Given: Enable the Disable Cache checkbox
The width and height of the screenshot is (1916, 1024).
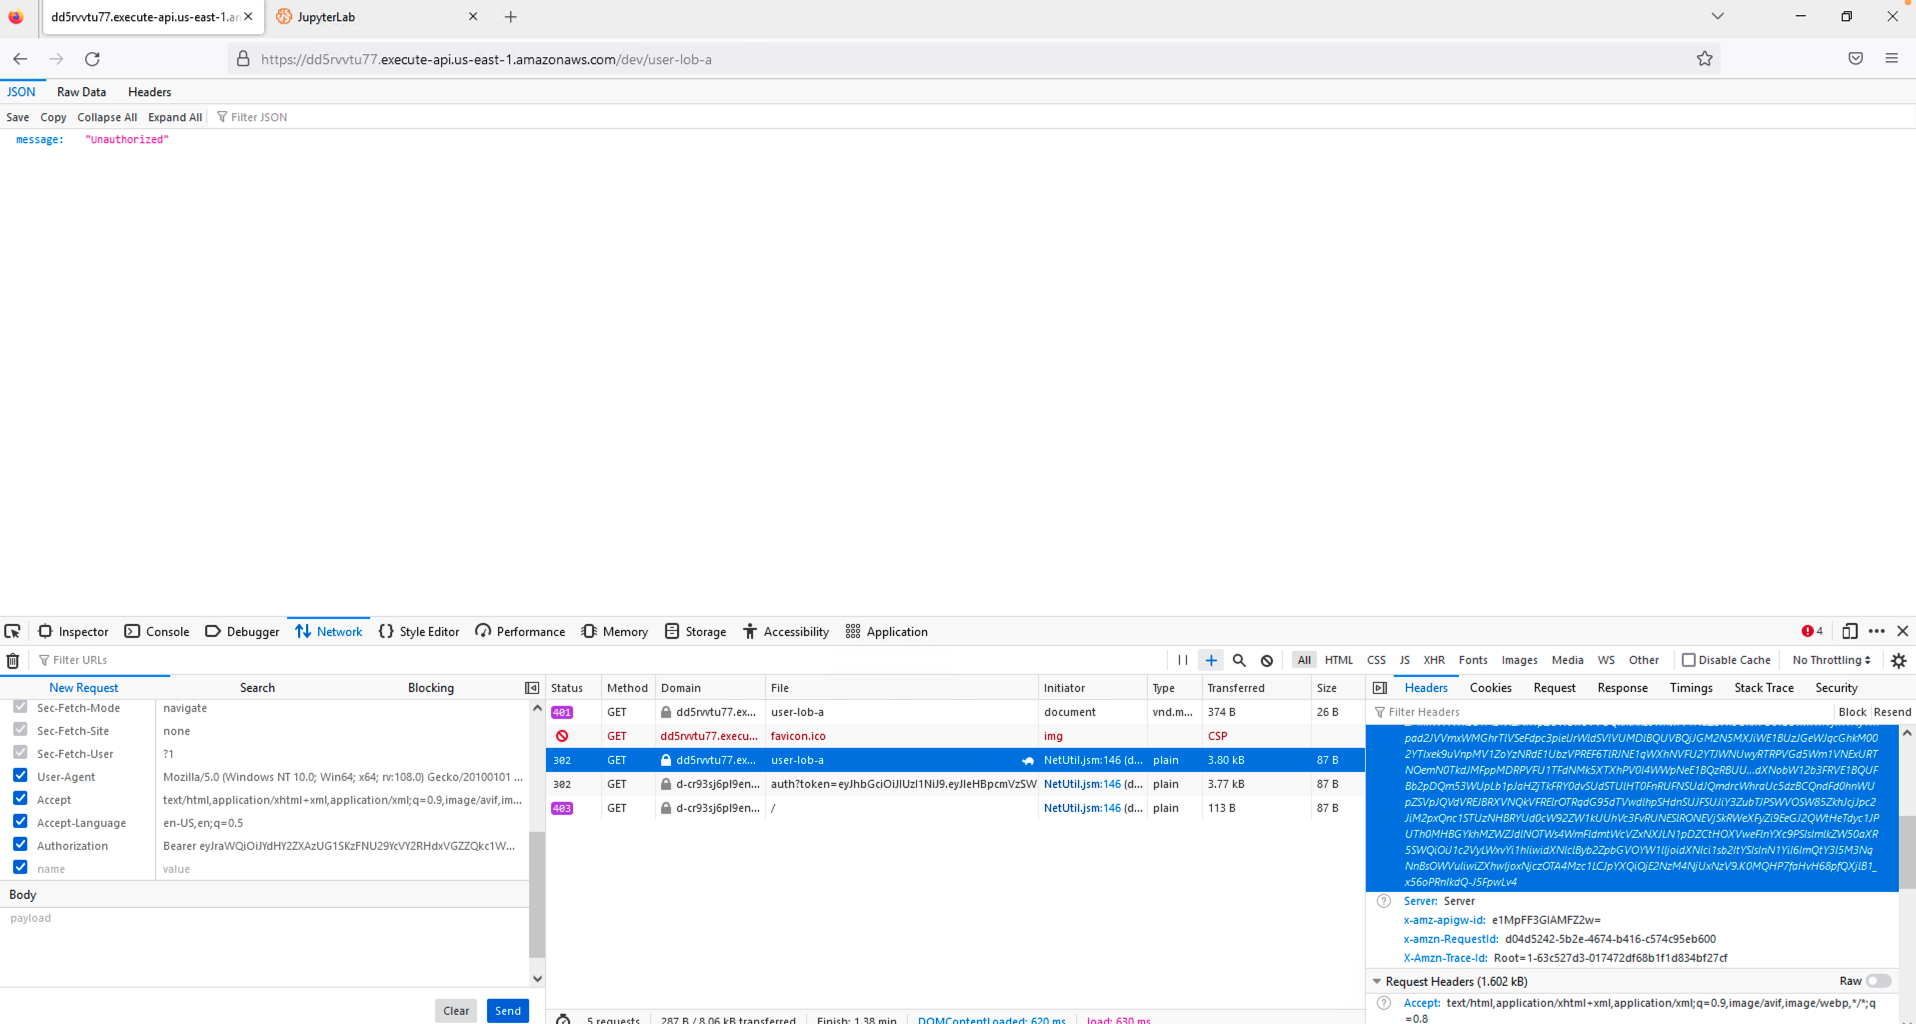Looking at the screenshot, I should [x=1689, y=660].
